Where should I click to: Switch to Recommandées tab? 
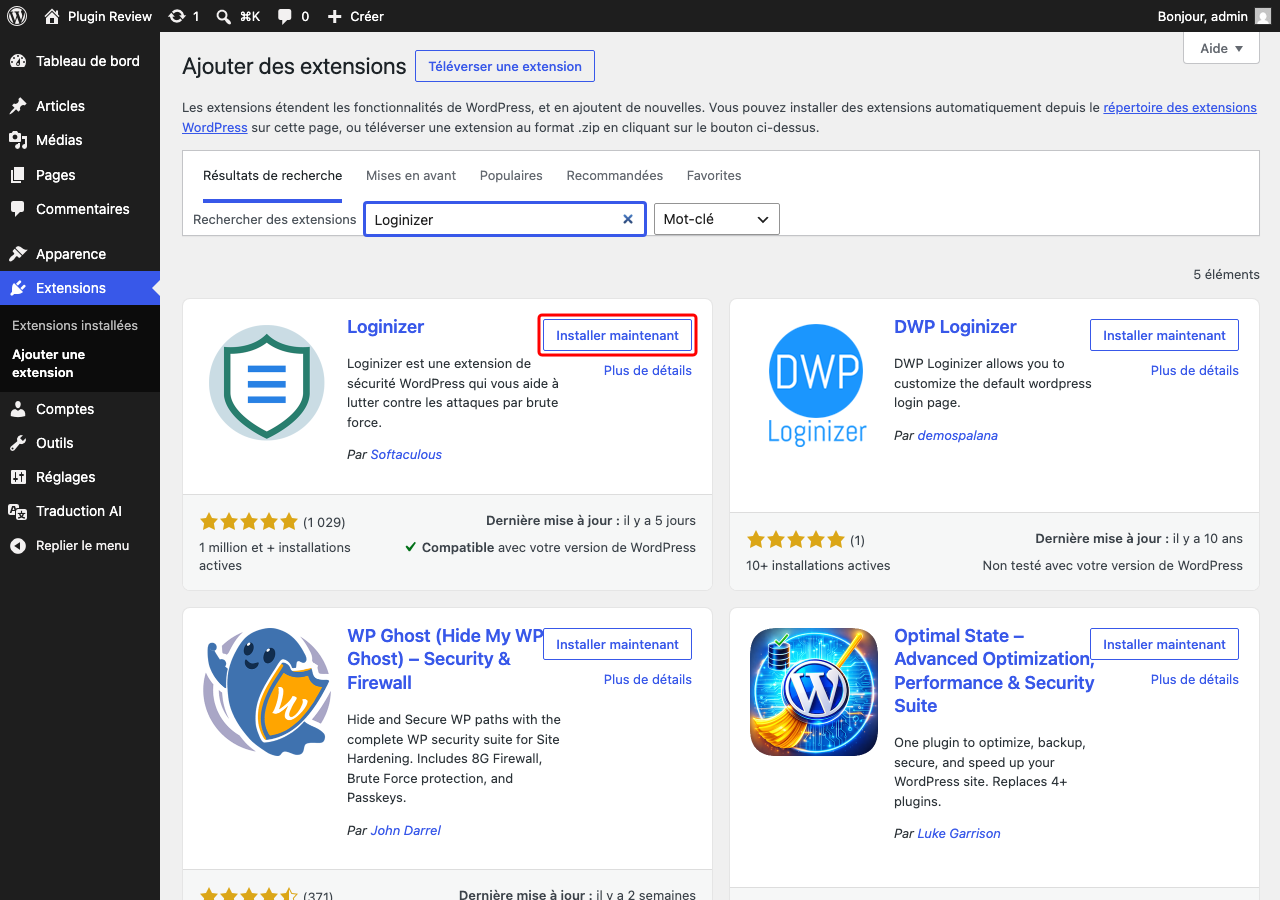614,175
